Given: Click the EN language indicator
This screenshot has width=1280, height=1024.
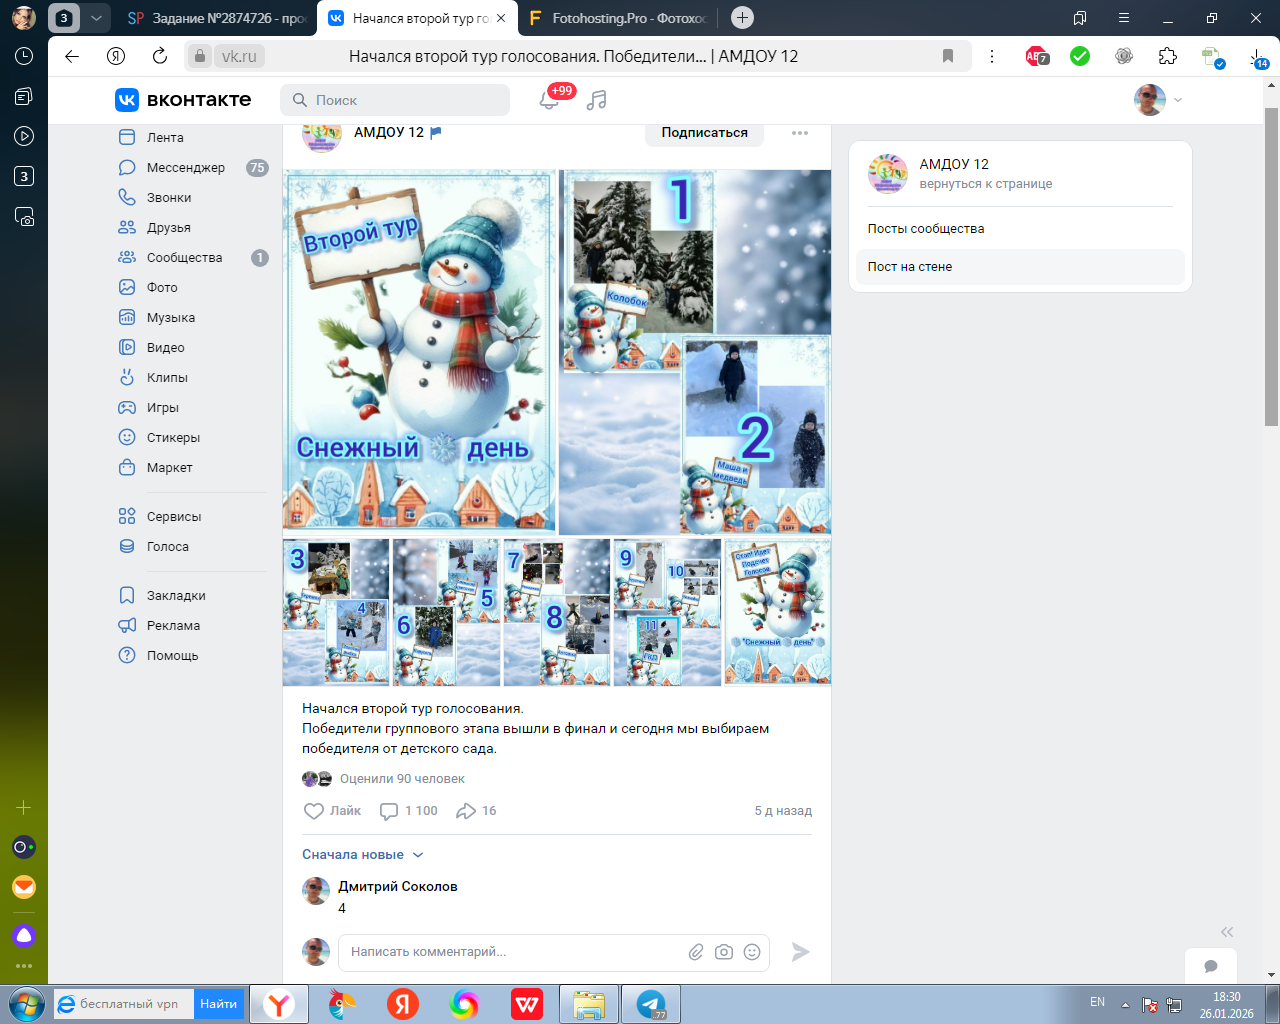Looking at the screenshot, I should point(1097,1002).
